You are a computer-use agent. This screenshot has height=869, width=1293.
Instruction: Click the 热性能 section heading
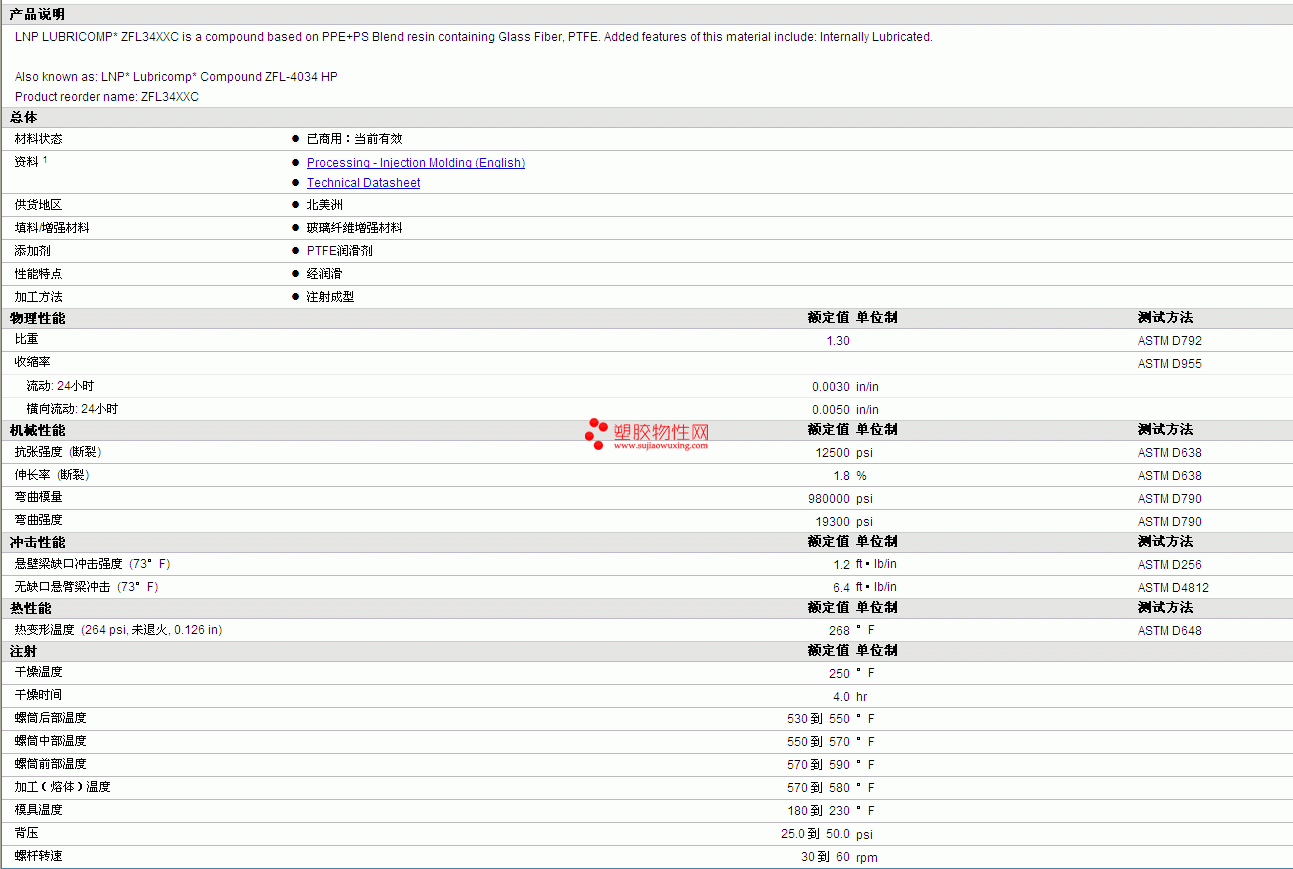click(x=30, y=608)
